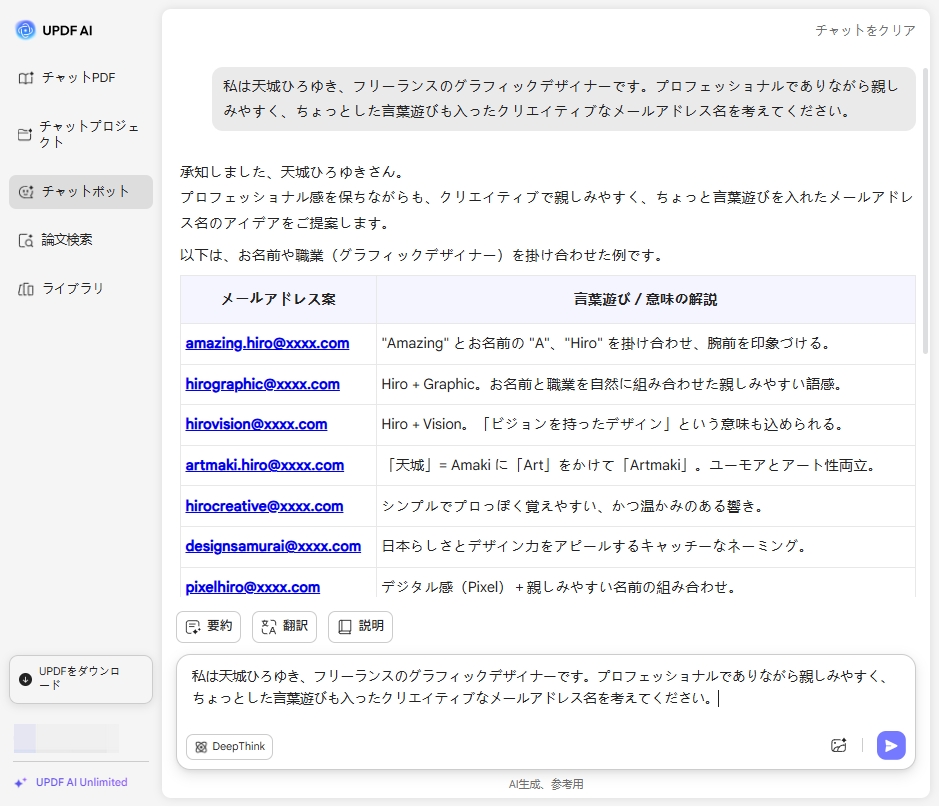The height and width of the screenshot is (807, 939).
Task: Click the 言葉遊び / 意味の解説 column header
Action: coord(646,299)
